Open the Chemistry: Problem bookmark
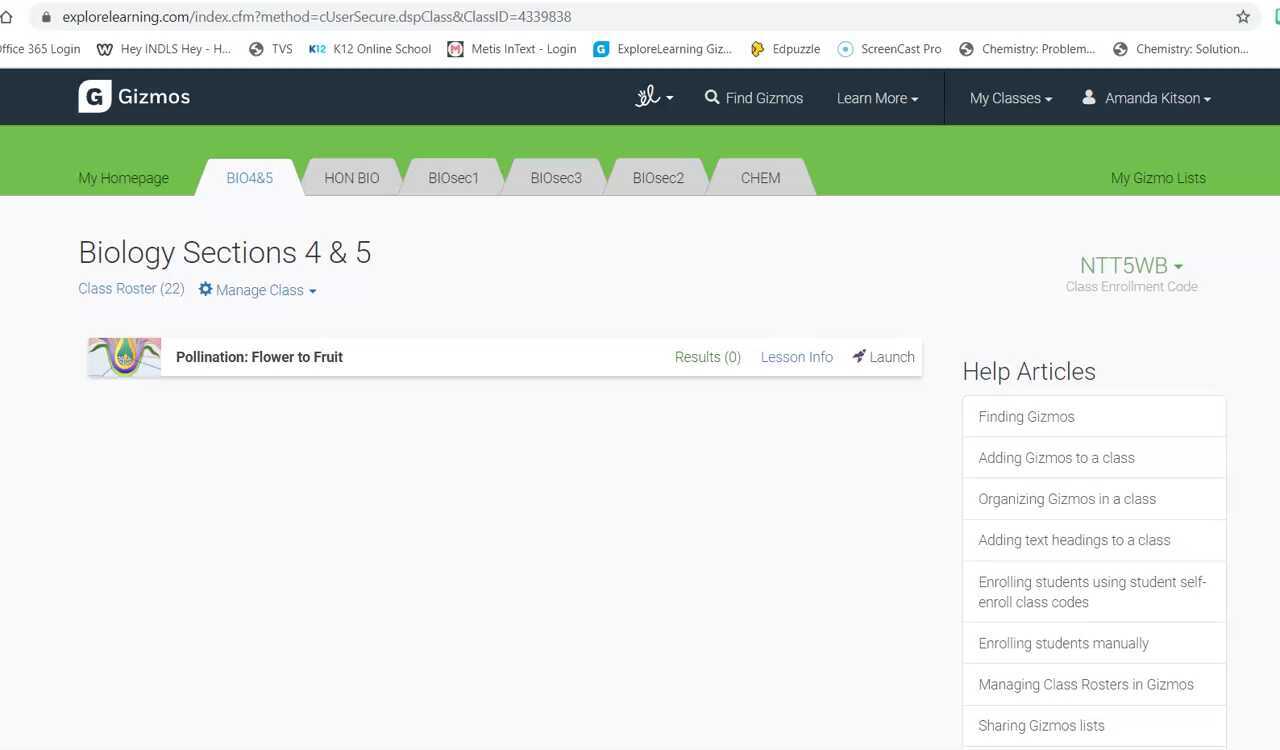Image resolution: width=1280 pixels, height=750 pixels. tap(1027, 49)
